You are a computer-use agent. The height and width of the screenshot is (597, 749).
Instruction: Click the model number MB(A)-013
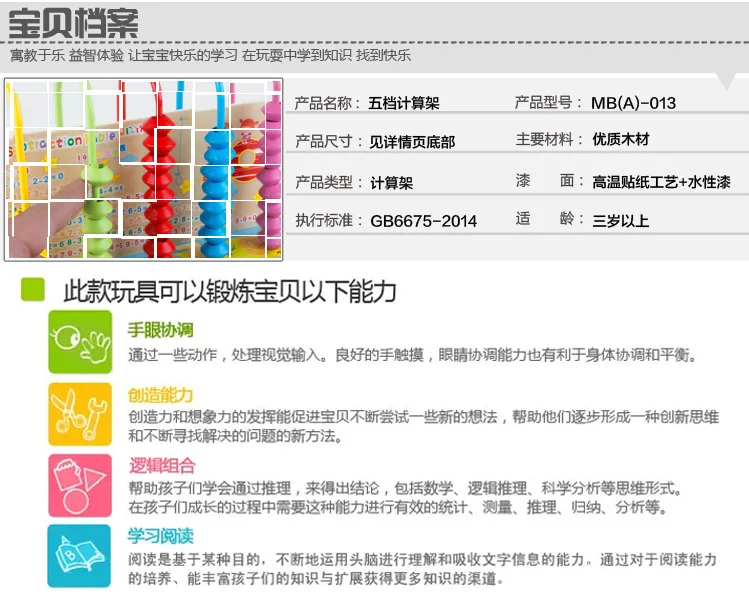coord(633,103)
